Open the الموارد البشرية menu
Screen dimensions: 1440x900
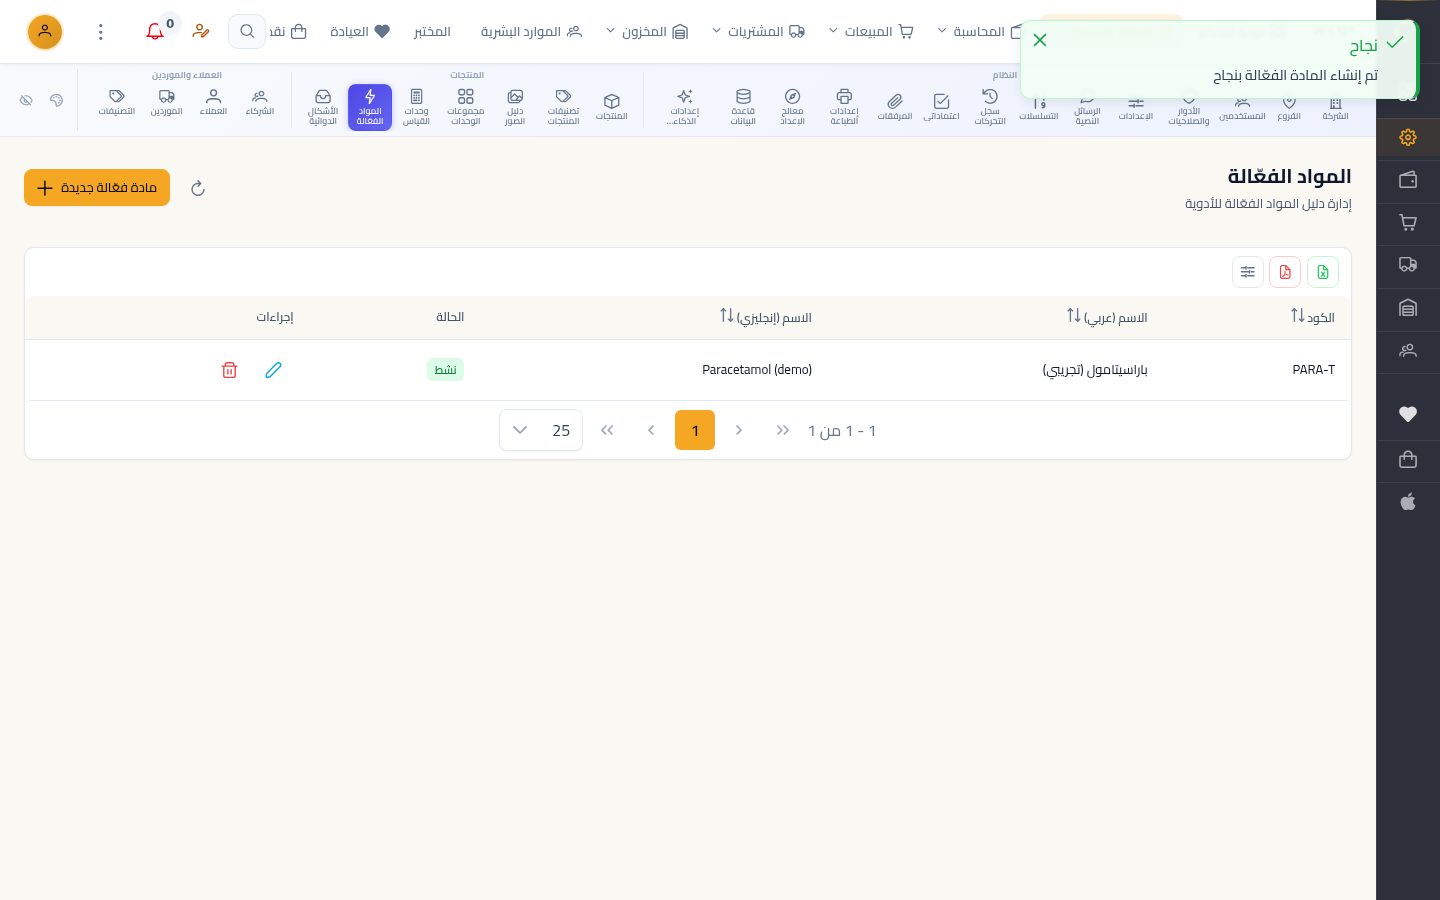[531, 32]
